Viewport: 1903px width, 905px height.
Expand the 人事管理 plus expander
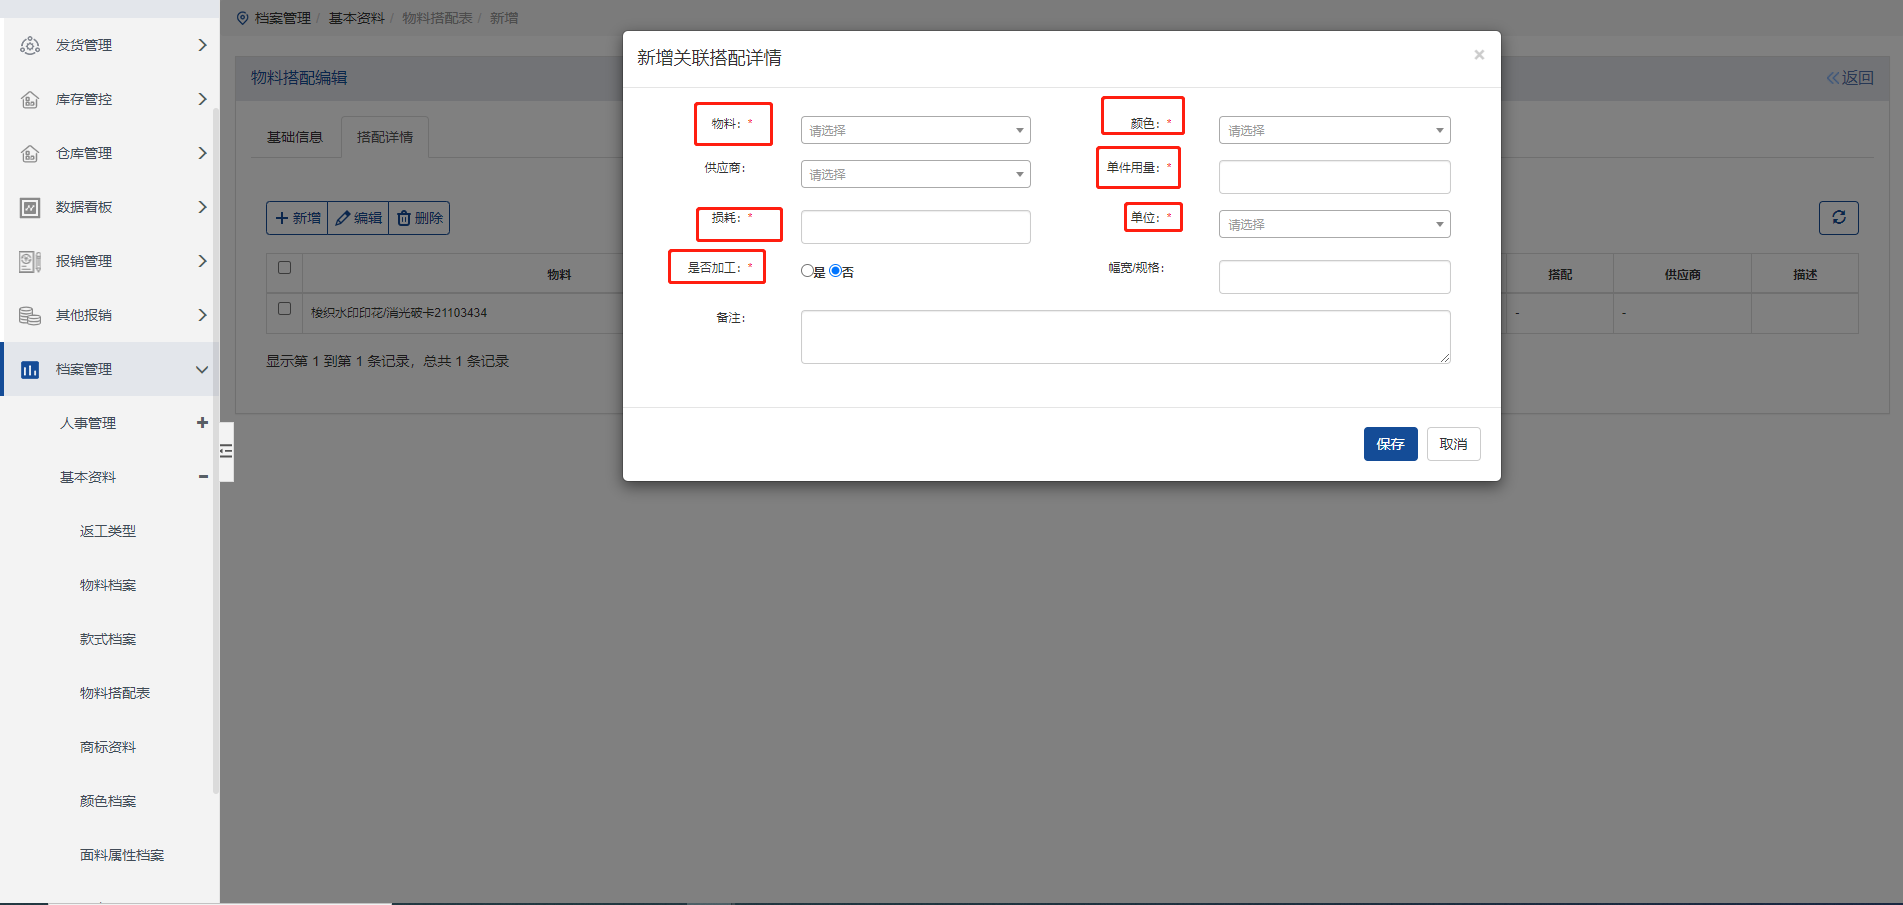(x=202, y=423)
